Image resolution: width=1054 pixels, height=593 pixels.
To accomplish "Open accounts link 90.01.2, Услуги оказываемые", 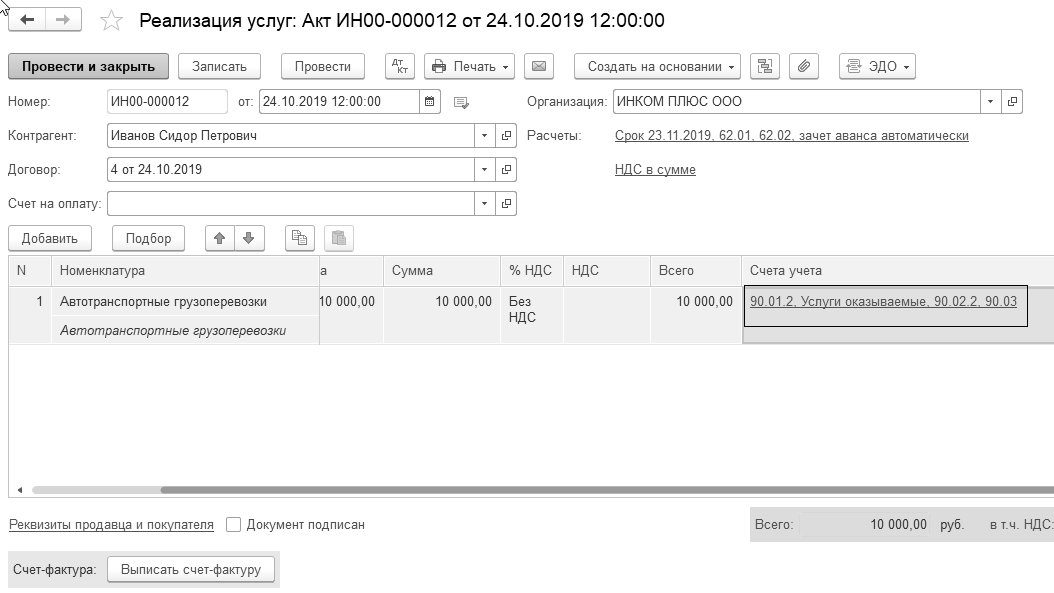I will [883, 301].
